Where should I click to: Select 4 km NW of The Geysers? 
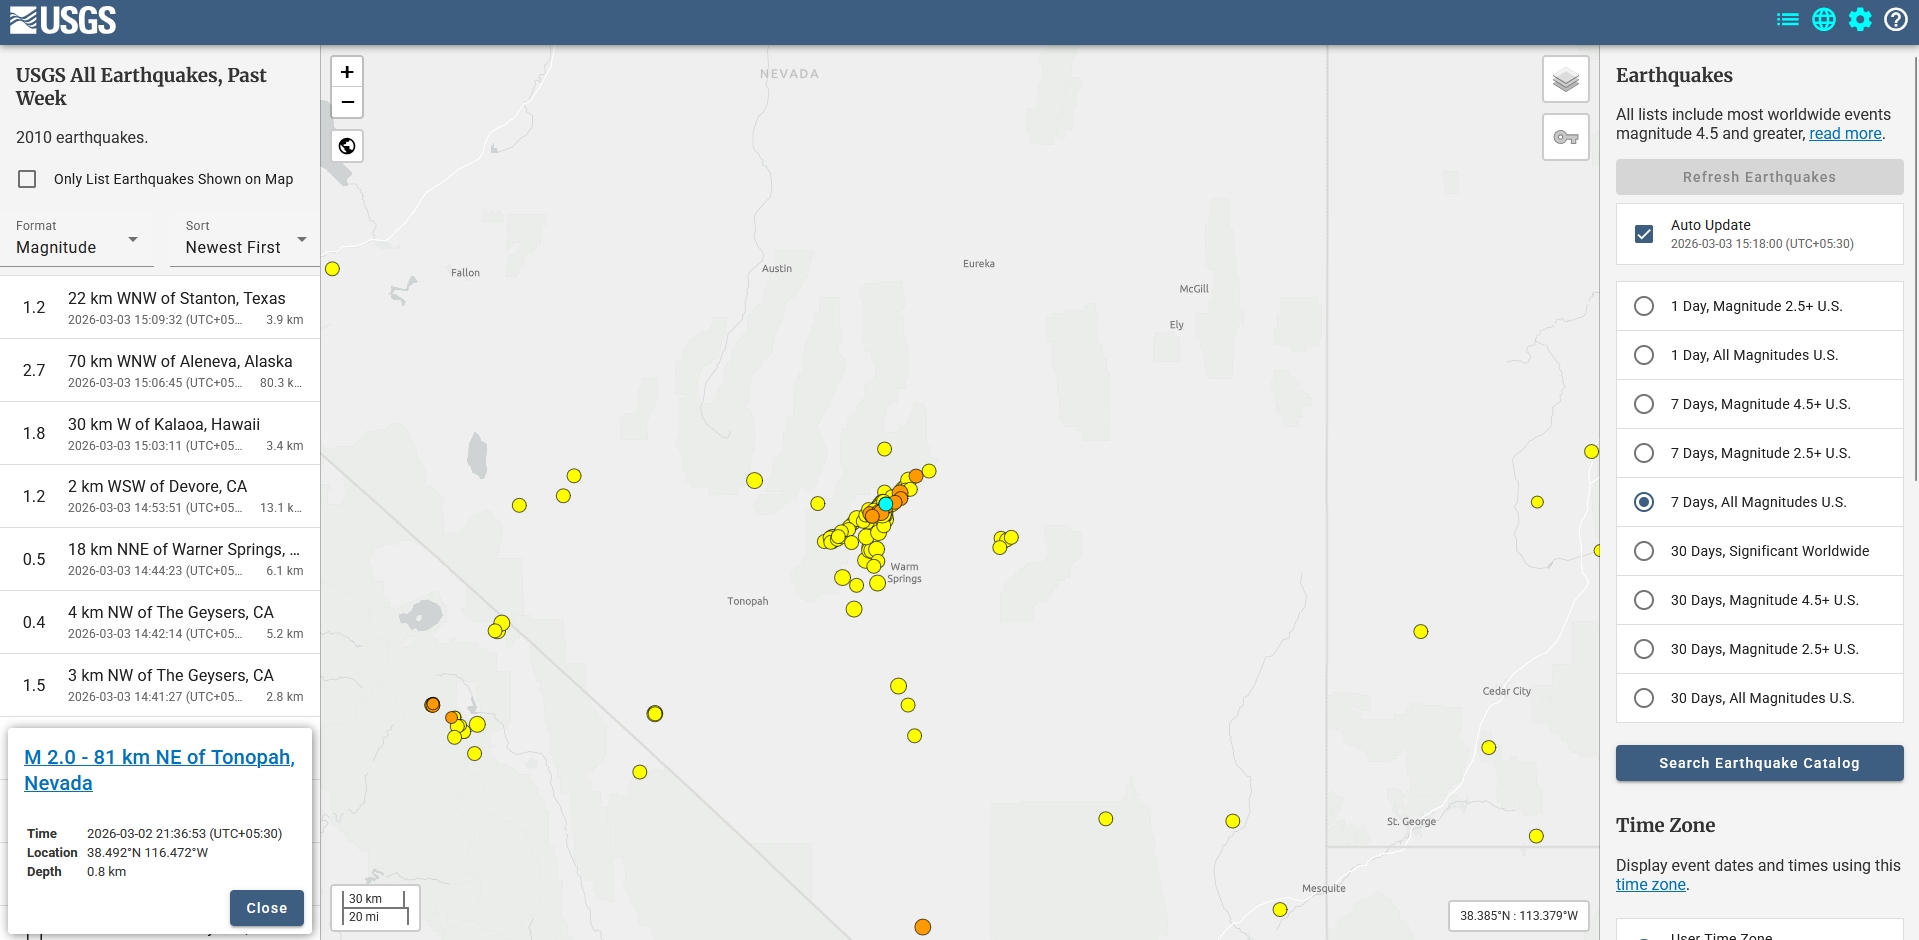pos(160,622)
